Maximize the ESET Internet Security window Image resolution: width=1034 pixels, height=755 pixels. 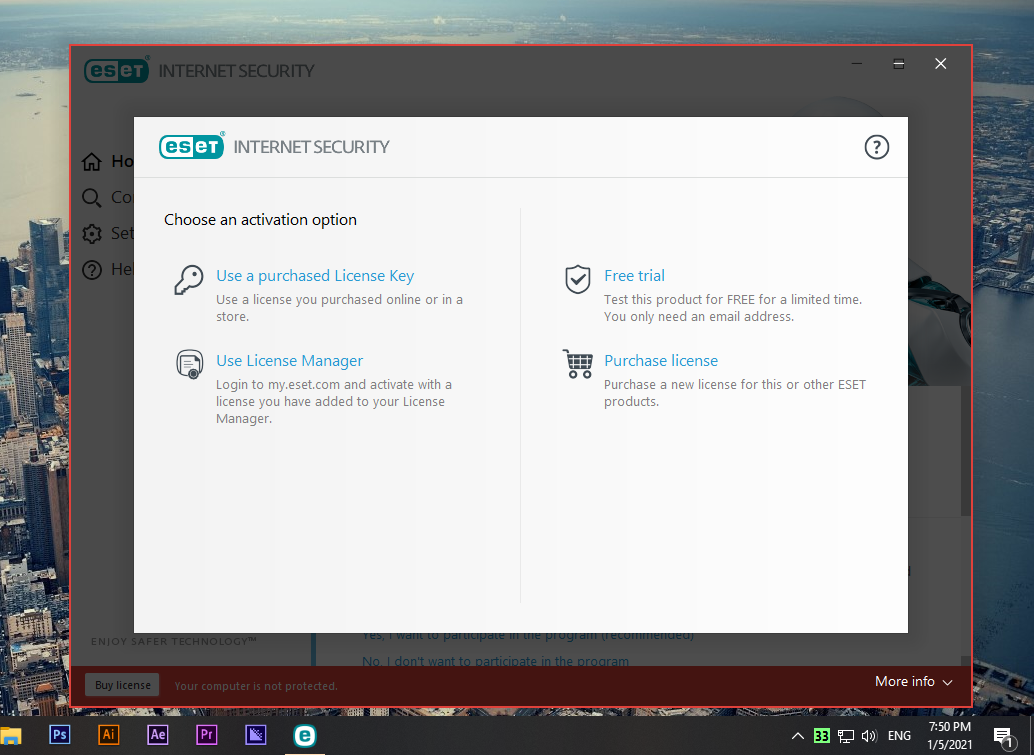tap(899, 63)
